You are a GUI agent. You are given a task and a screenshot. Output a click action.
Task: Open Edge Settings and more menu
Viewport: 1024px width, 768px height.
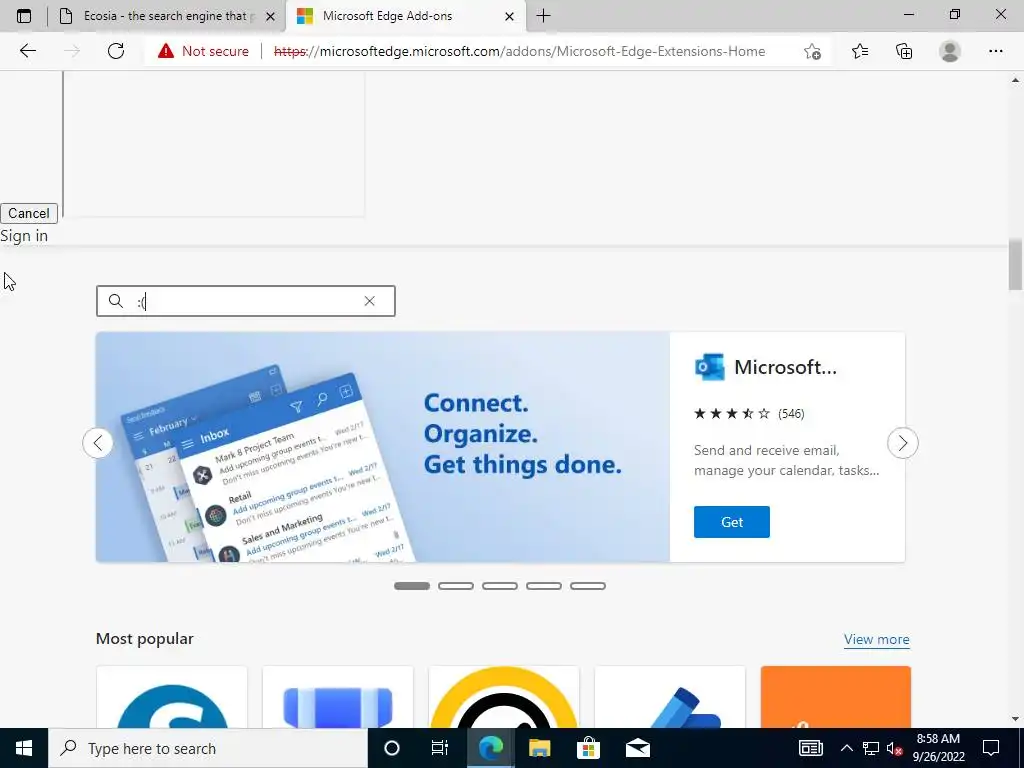(995, 51)
